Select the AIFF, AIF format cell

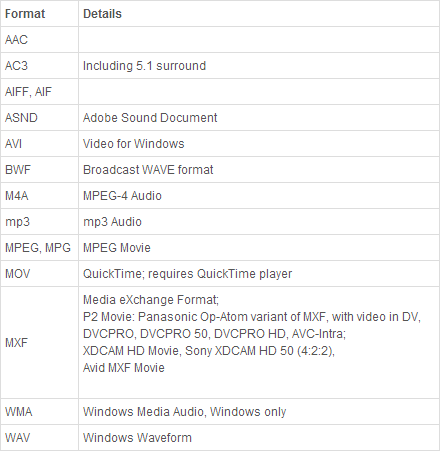39,92
